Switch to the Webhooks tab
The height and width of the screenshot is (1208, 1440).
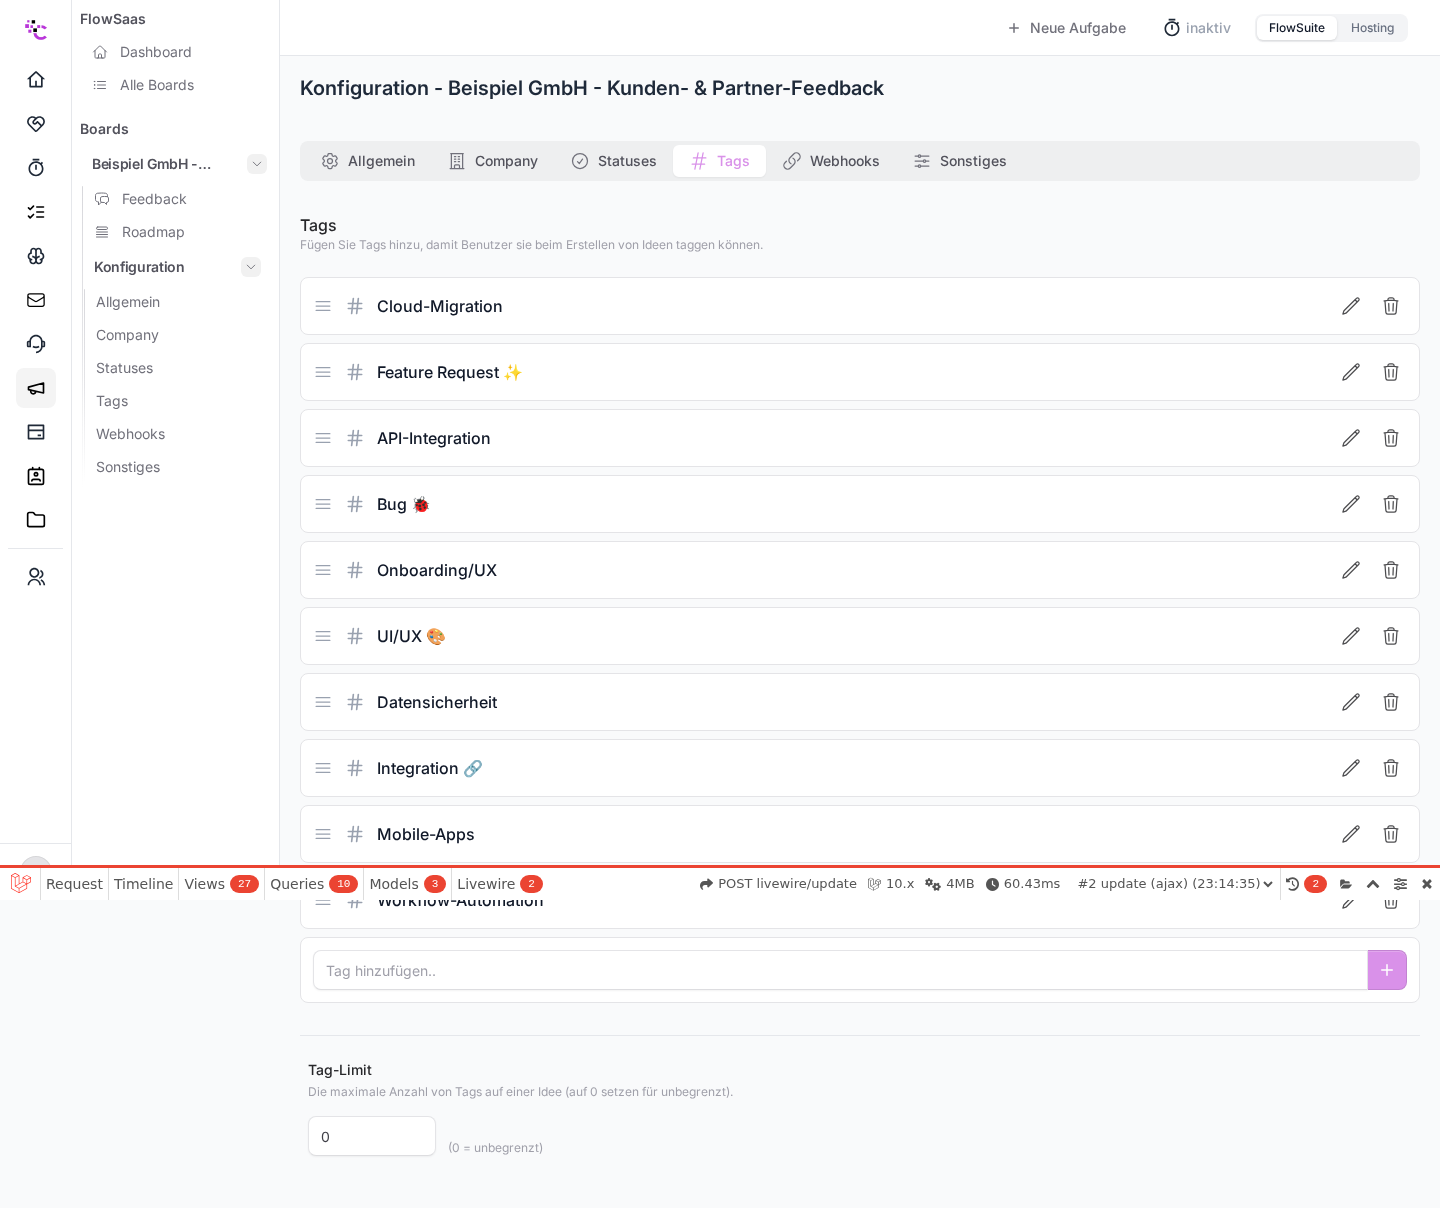(831, 161)
